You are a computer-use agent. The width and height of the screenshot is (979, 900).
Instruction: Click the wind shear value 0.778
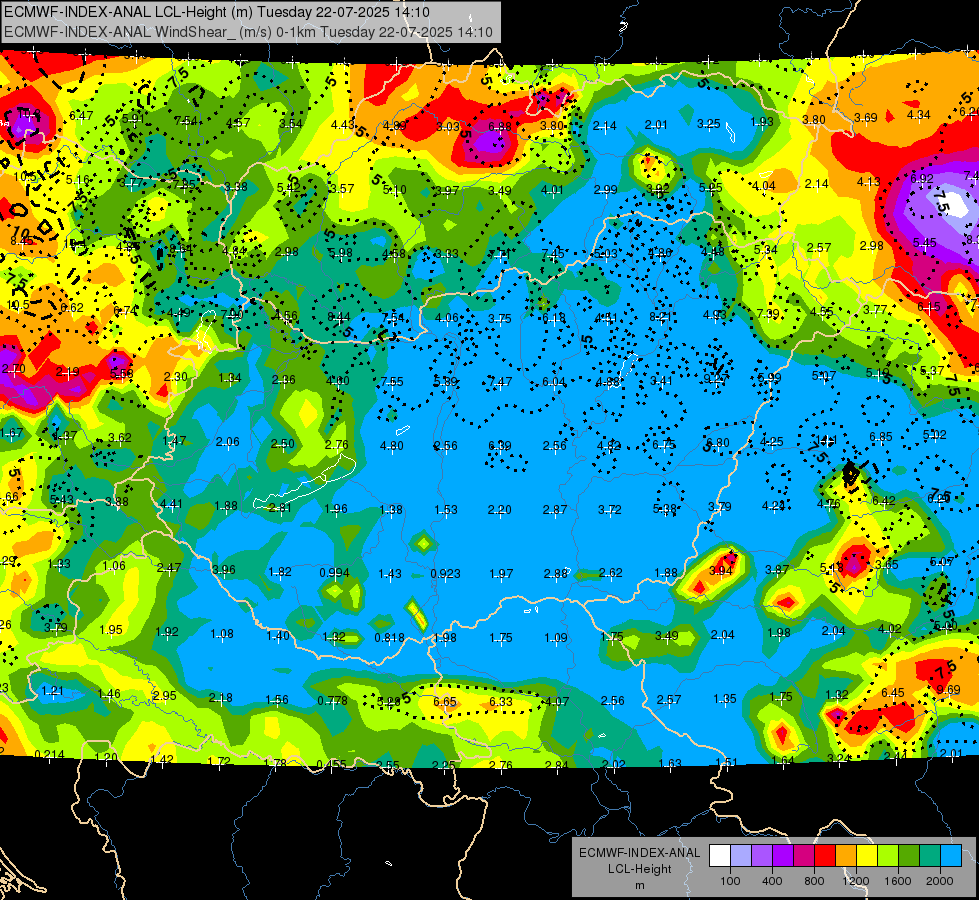coord(332,701)
